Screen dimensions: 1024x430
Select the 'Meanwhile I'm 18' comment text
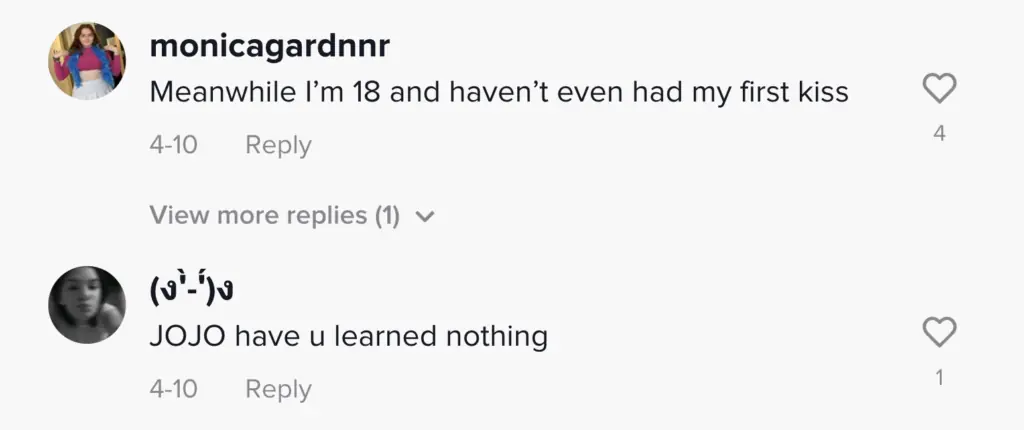[498, 93]
